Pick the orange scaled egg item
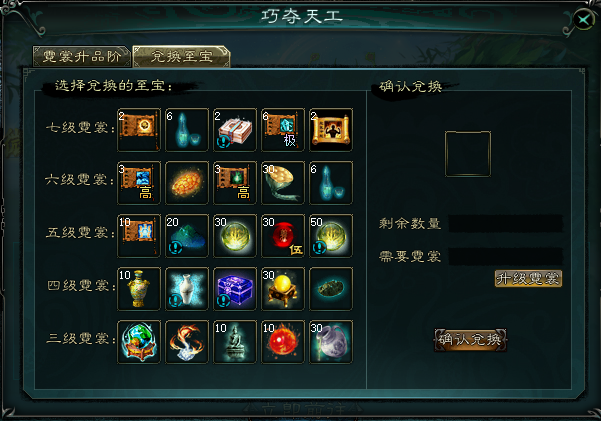 [x=187, y=183]
